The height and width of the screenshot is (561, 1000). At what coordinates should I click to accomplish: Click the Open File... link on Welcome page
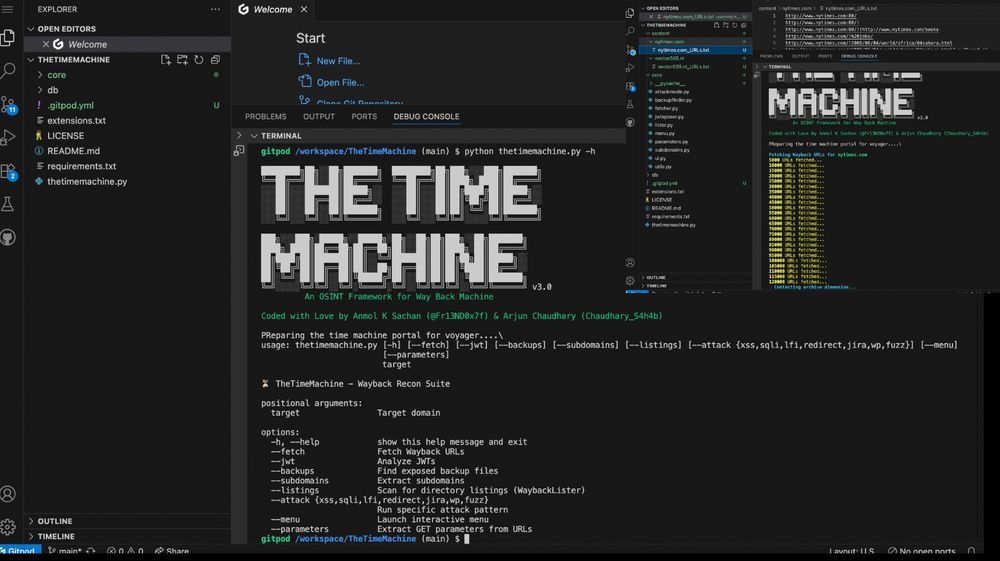340,83
